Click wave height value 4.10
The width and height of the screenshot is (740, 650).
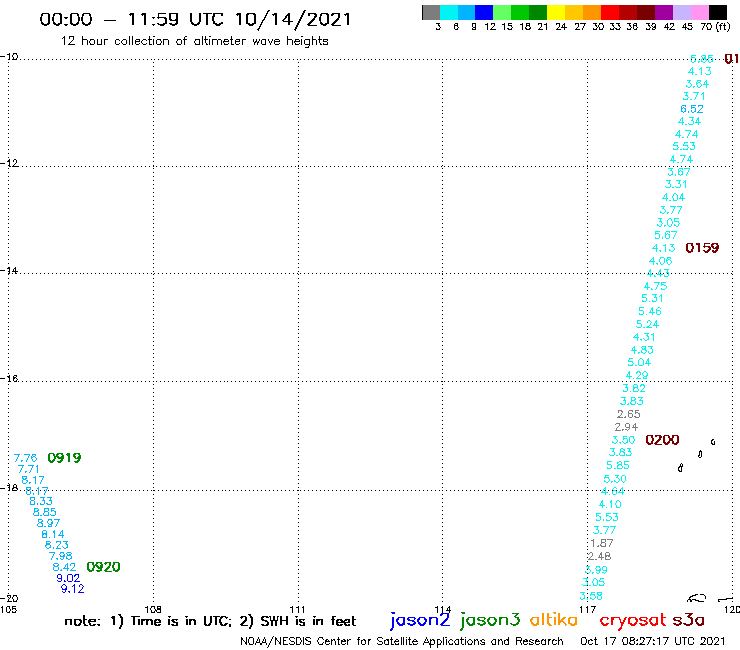610,504
